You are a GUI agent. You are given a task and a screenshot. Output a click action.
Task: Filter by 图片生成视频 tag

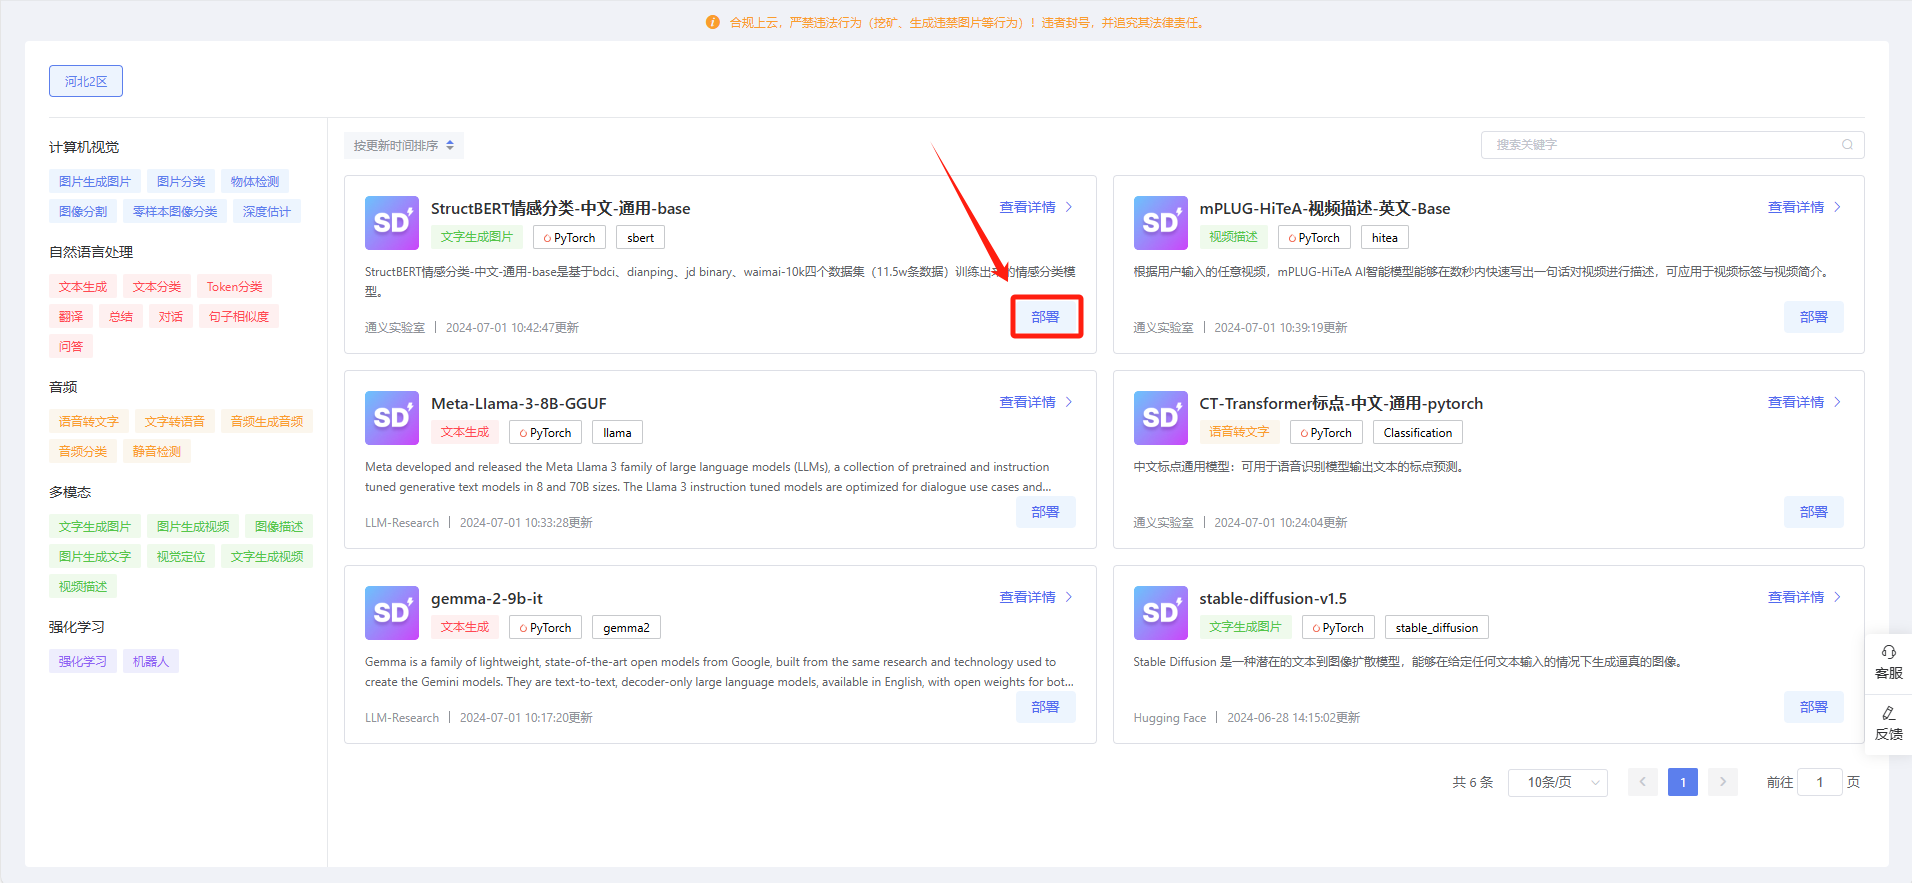coord(193,527)
